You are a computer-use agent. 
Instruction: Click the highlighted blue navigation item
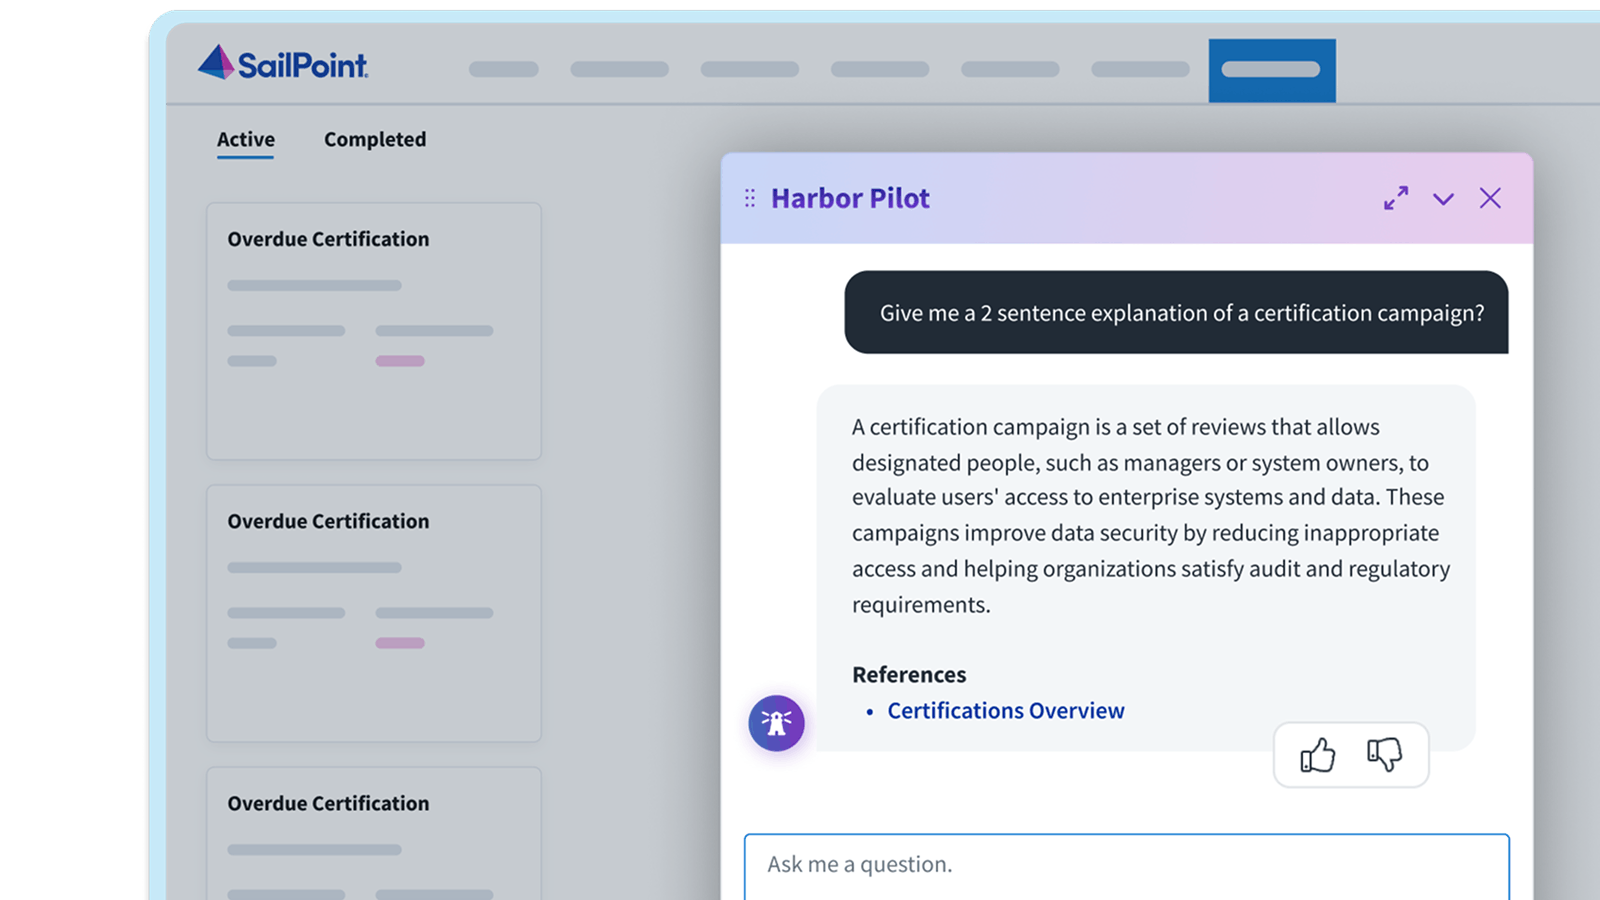pos(1271,70)
